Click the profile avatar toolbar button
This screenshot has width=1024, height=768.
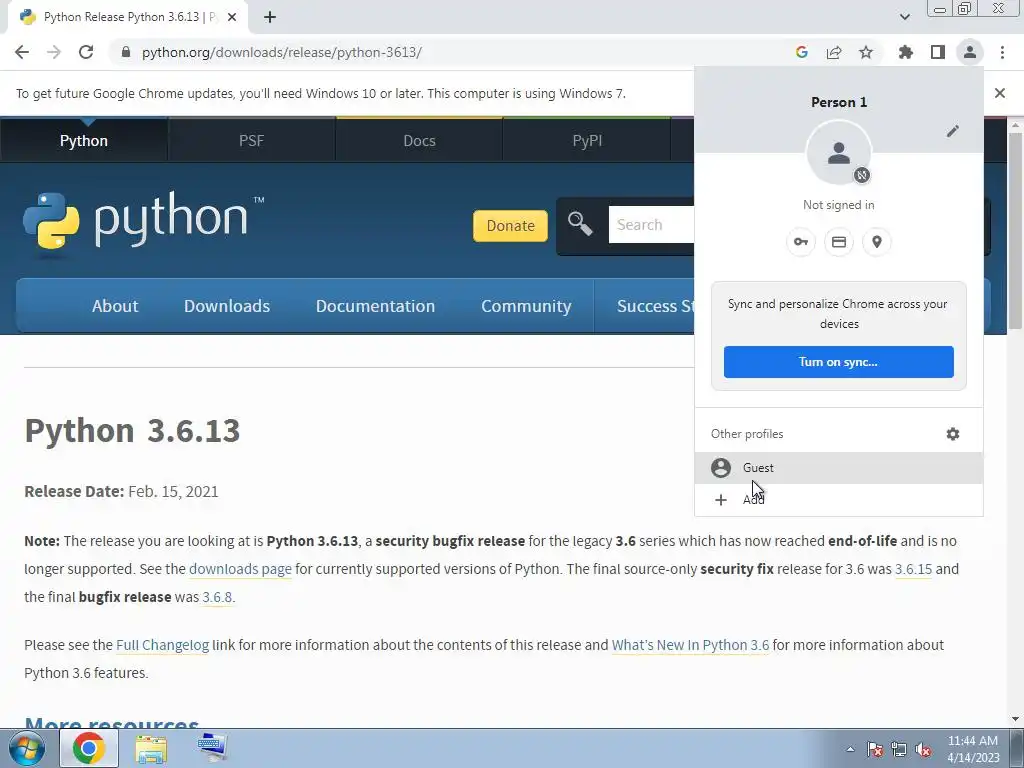(x=970, y=52)
